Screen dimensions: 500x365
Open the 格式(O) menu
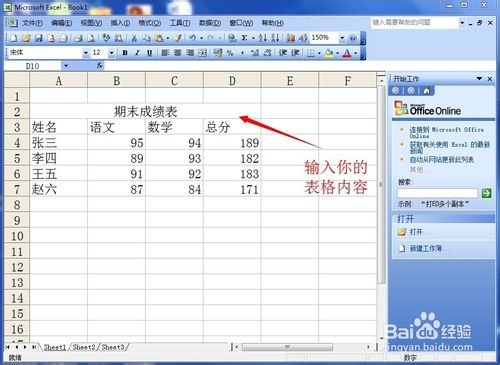(150, 23)
